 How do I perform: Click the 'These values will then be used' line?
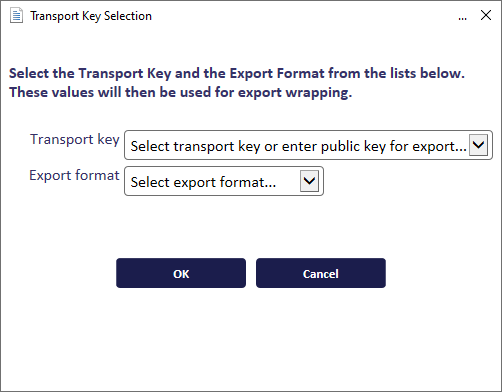click(x=180, y=92)
